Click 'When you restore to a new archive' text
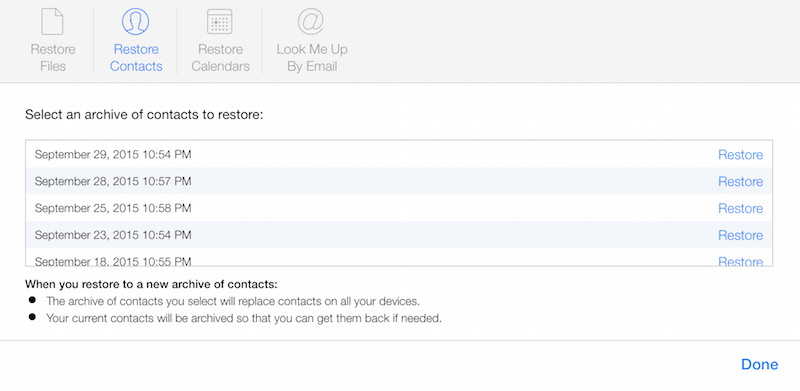Screen dimensions: 800x391 pyautogui.click(x=151, y=284)
